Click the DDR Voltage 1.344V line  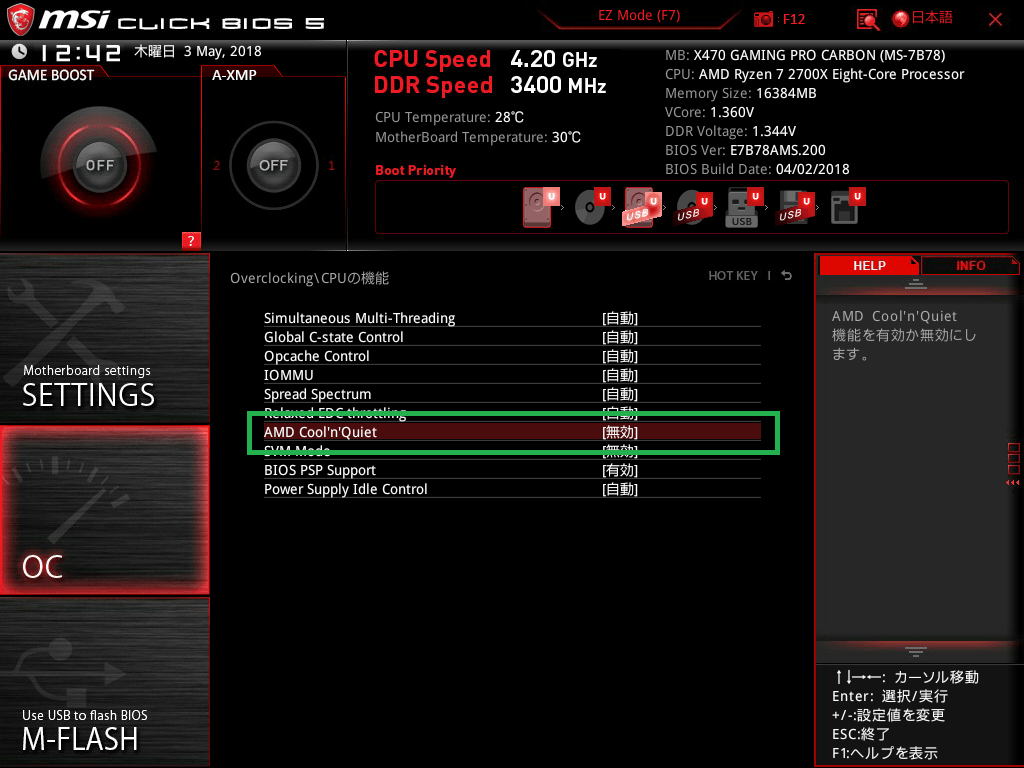point(730,131)
